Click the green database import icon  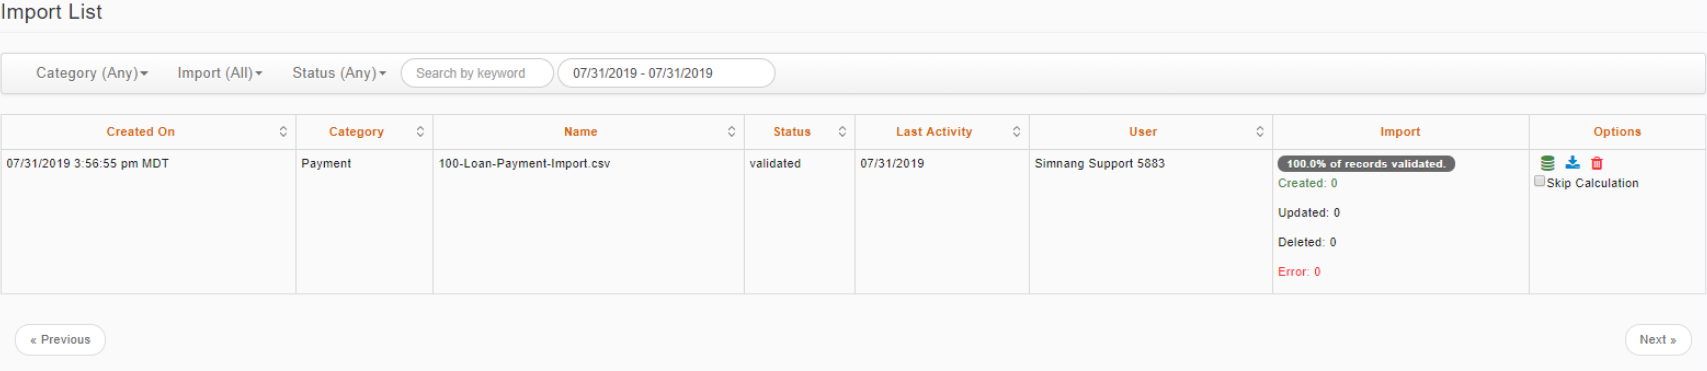[x=1547, y=163]
